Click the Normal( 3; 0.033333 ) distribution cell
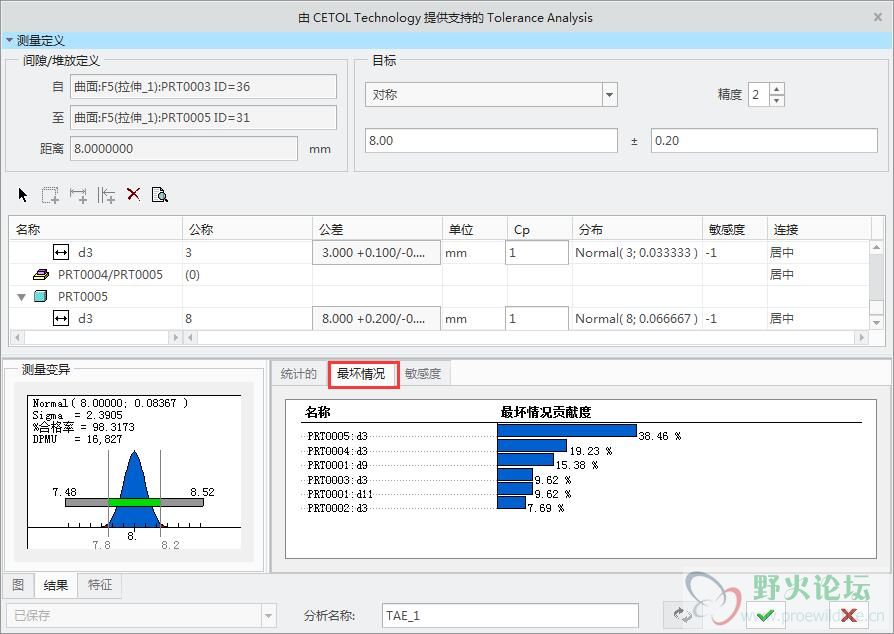 636,252
